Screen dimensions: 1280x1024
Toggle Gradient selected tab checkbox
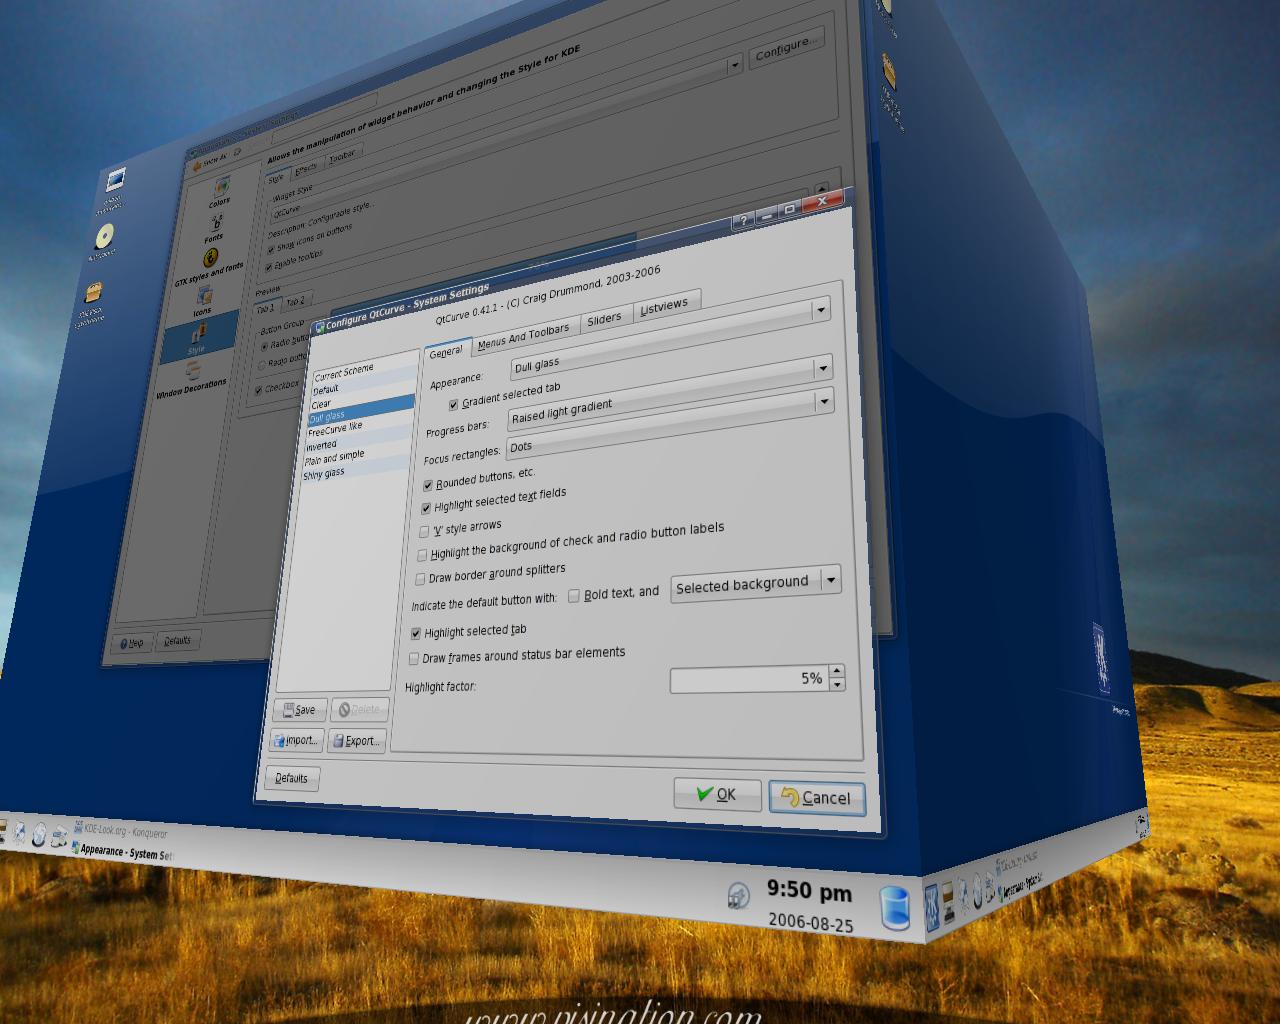click(x=453, y=405)
